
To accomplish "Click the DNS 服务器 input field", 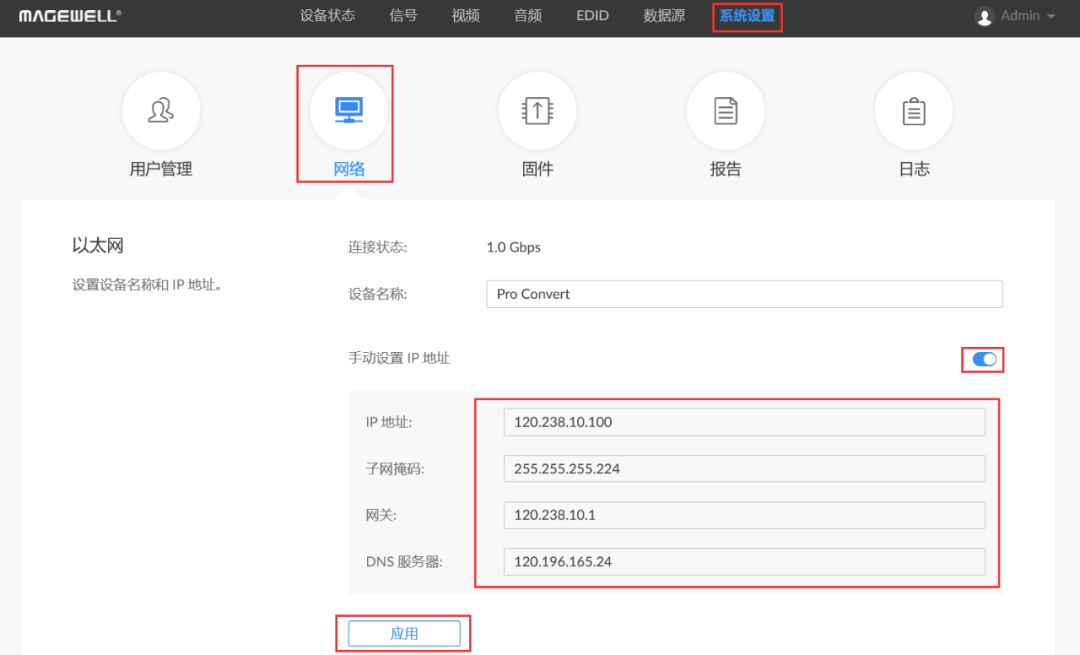I will click(743, 561).
